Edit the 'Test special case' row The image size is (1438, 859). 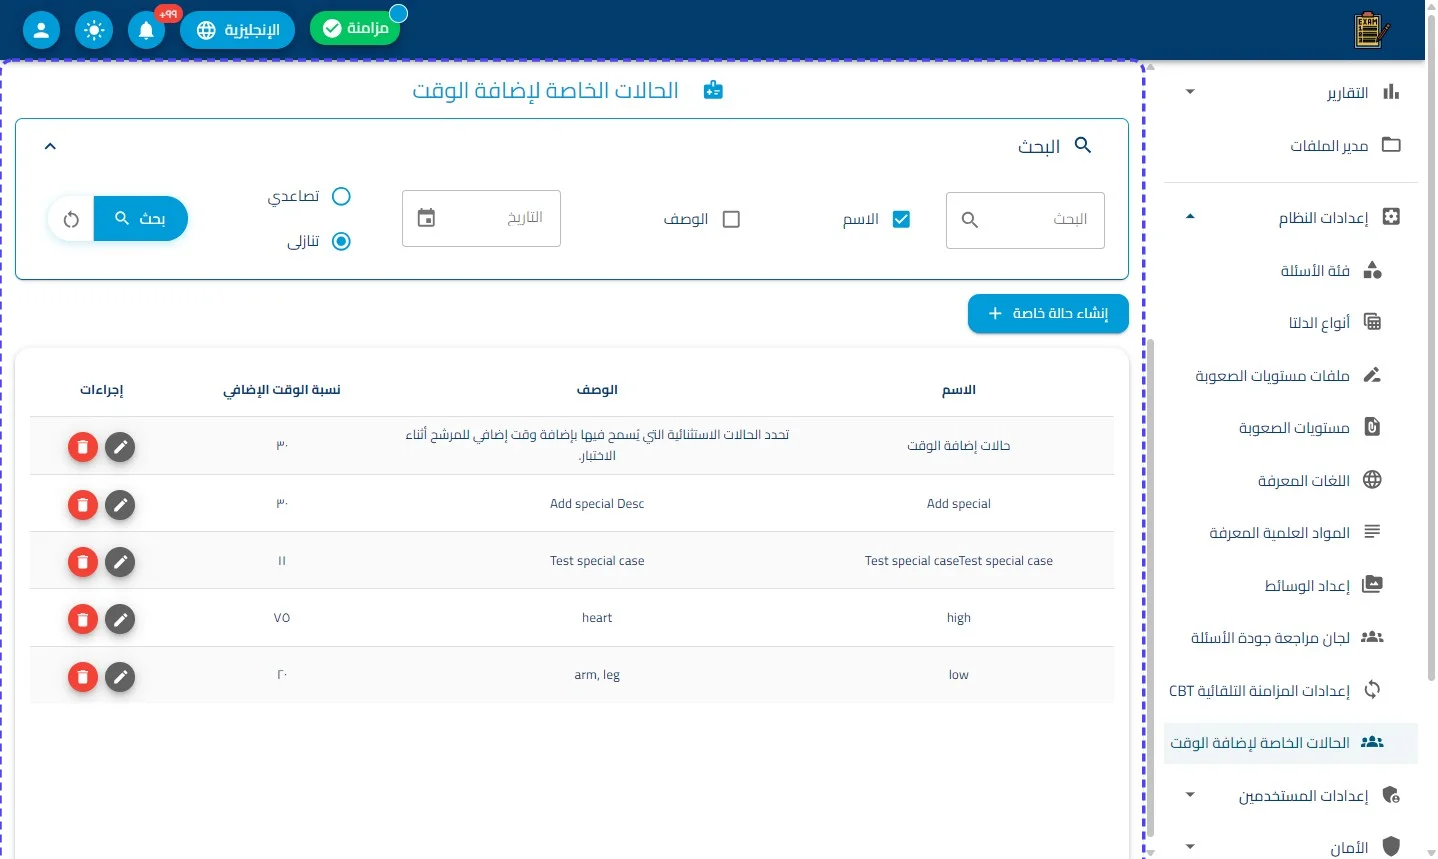click(120, 562)
